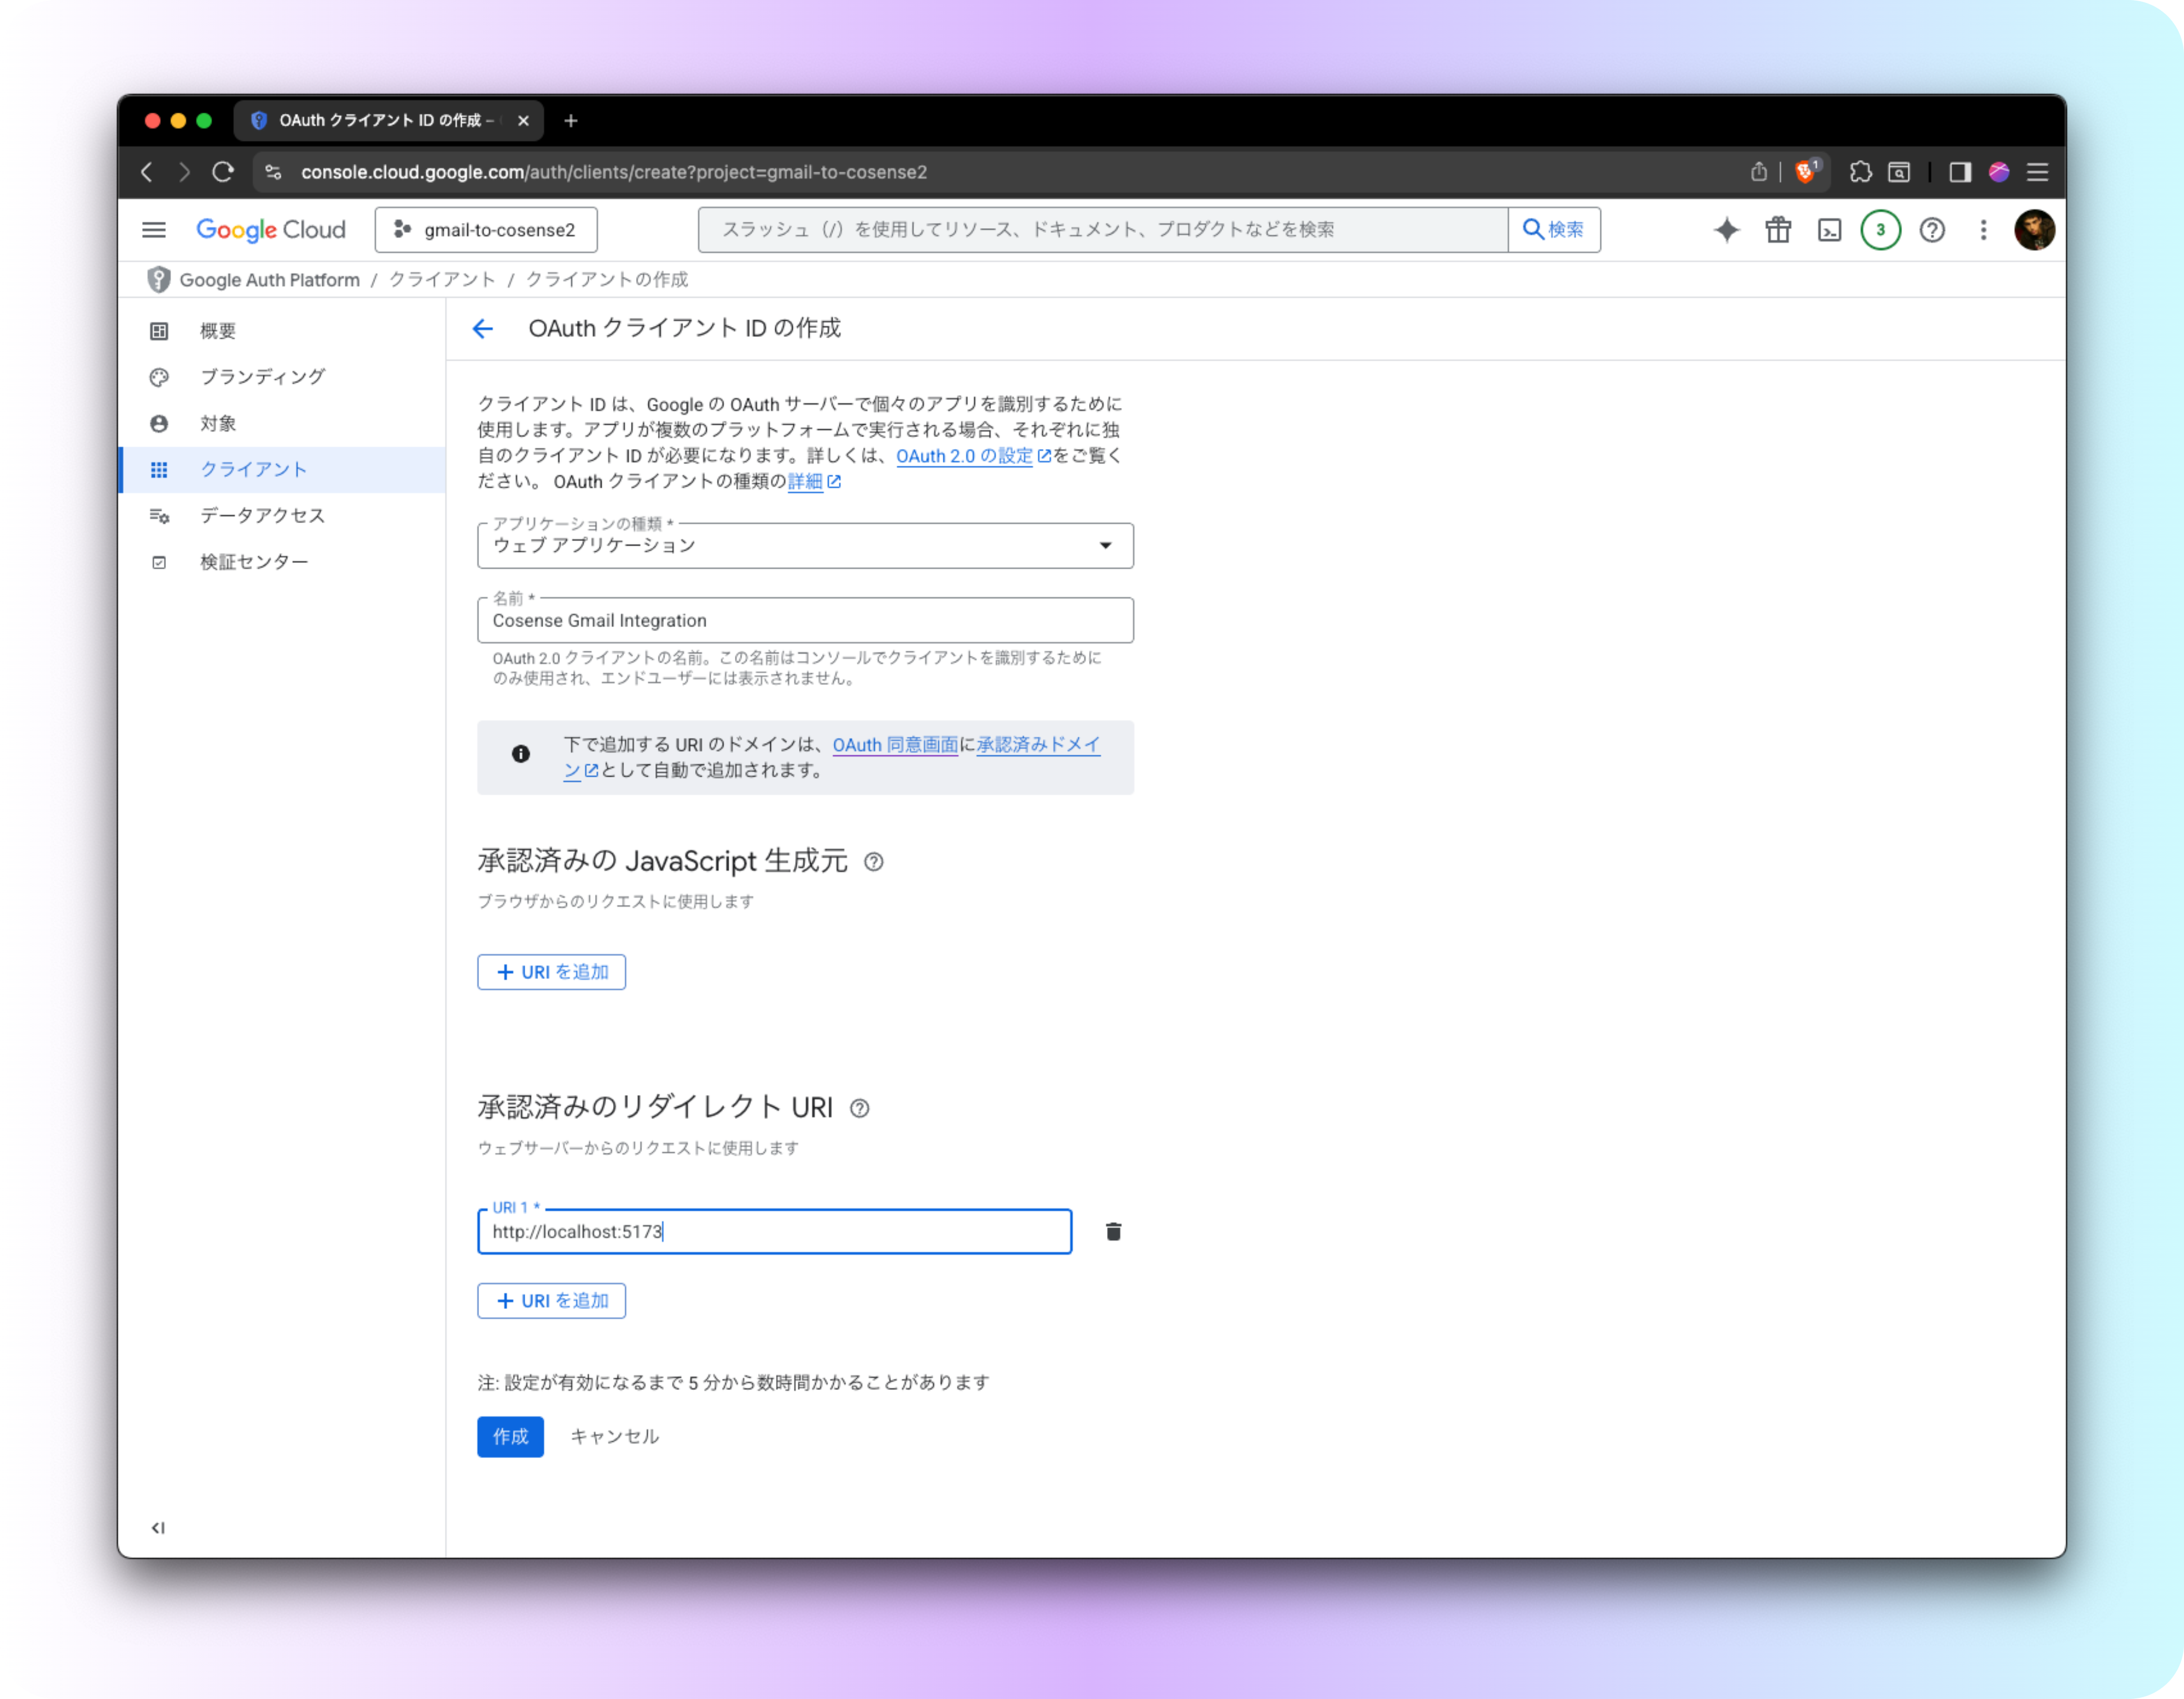Select ブランディング in the sidebar
The image size is (2184, 1699).
click(x=282, y=377)
